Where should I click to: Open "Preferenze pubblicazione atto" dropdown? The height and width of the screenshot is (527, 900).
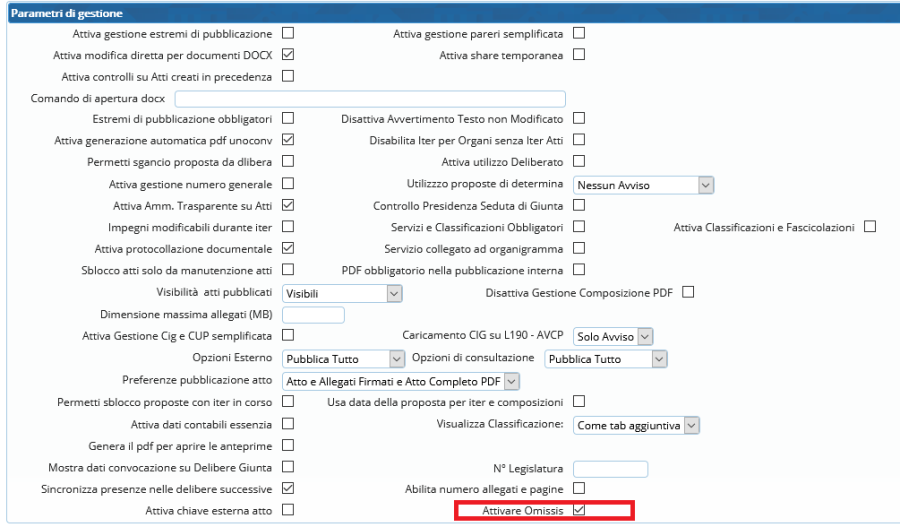point(402,380)
